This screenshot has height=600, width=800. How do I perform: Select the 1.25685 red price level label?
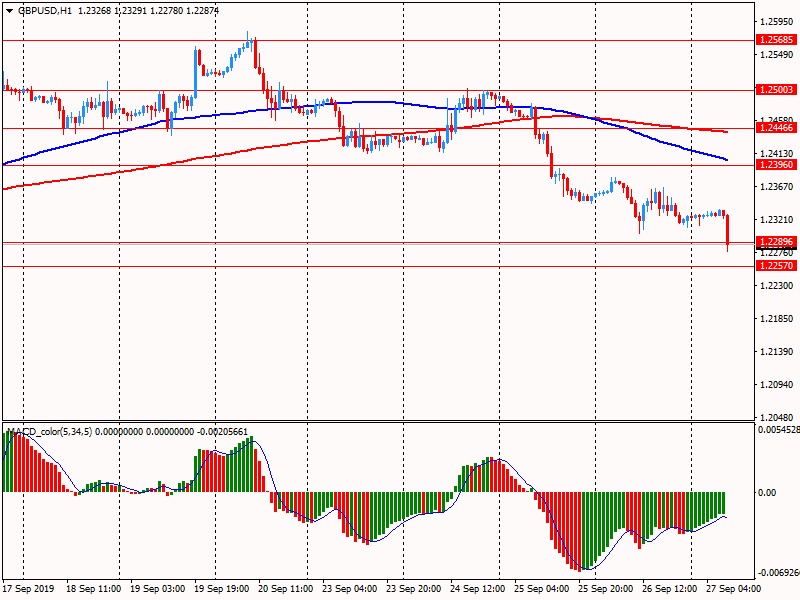777,40
